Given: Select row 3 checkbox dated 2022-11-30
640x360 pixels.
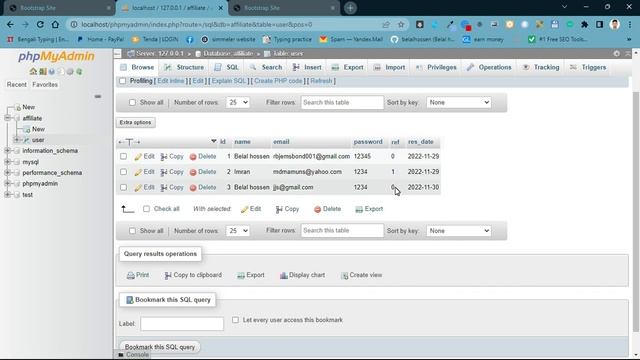Looking at the screenshot, I should (123, 187).
